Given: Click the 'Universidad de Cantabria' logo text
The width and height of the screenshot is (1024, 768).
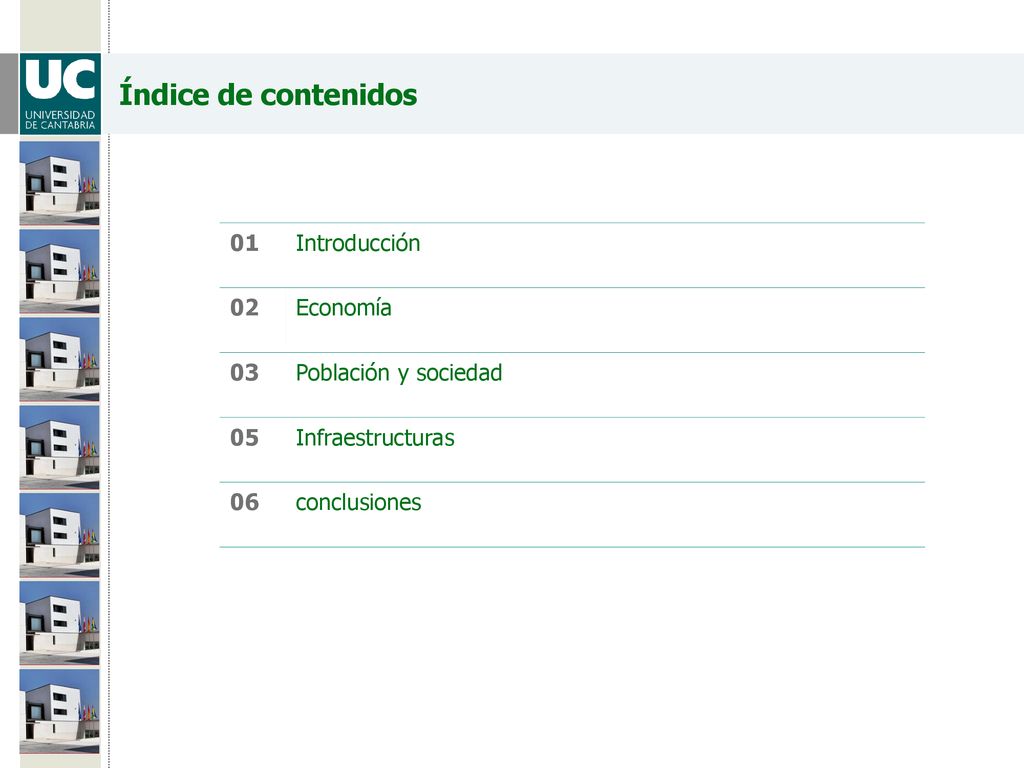Looking at the screenshot, I should 60,120.
